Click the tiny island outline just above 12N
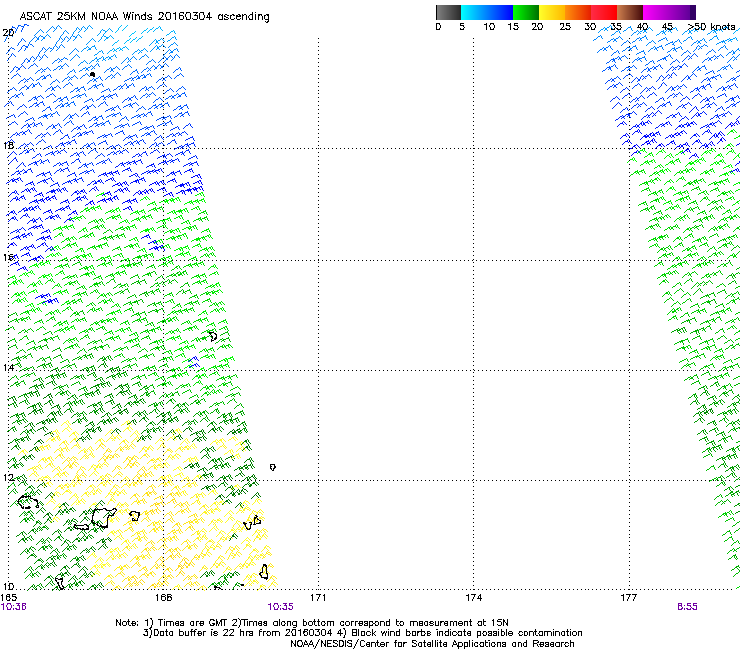This screenshot has width=740, height=650. pyautogui.click(x=273, y=467)
